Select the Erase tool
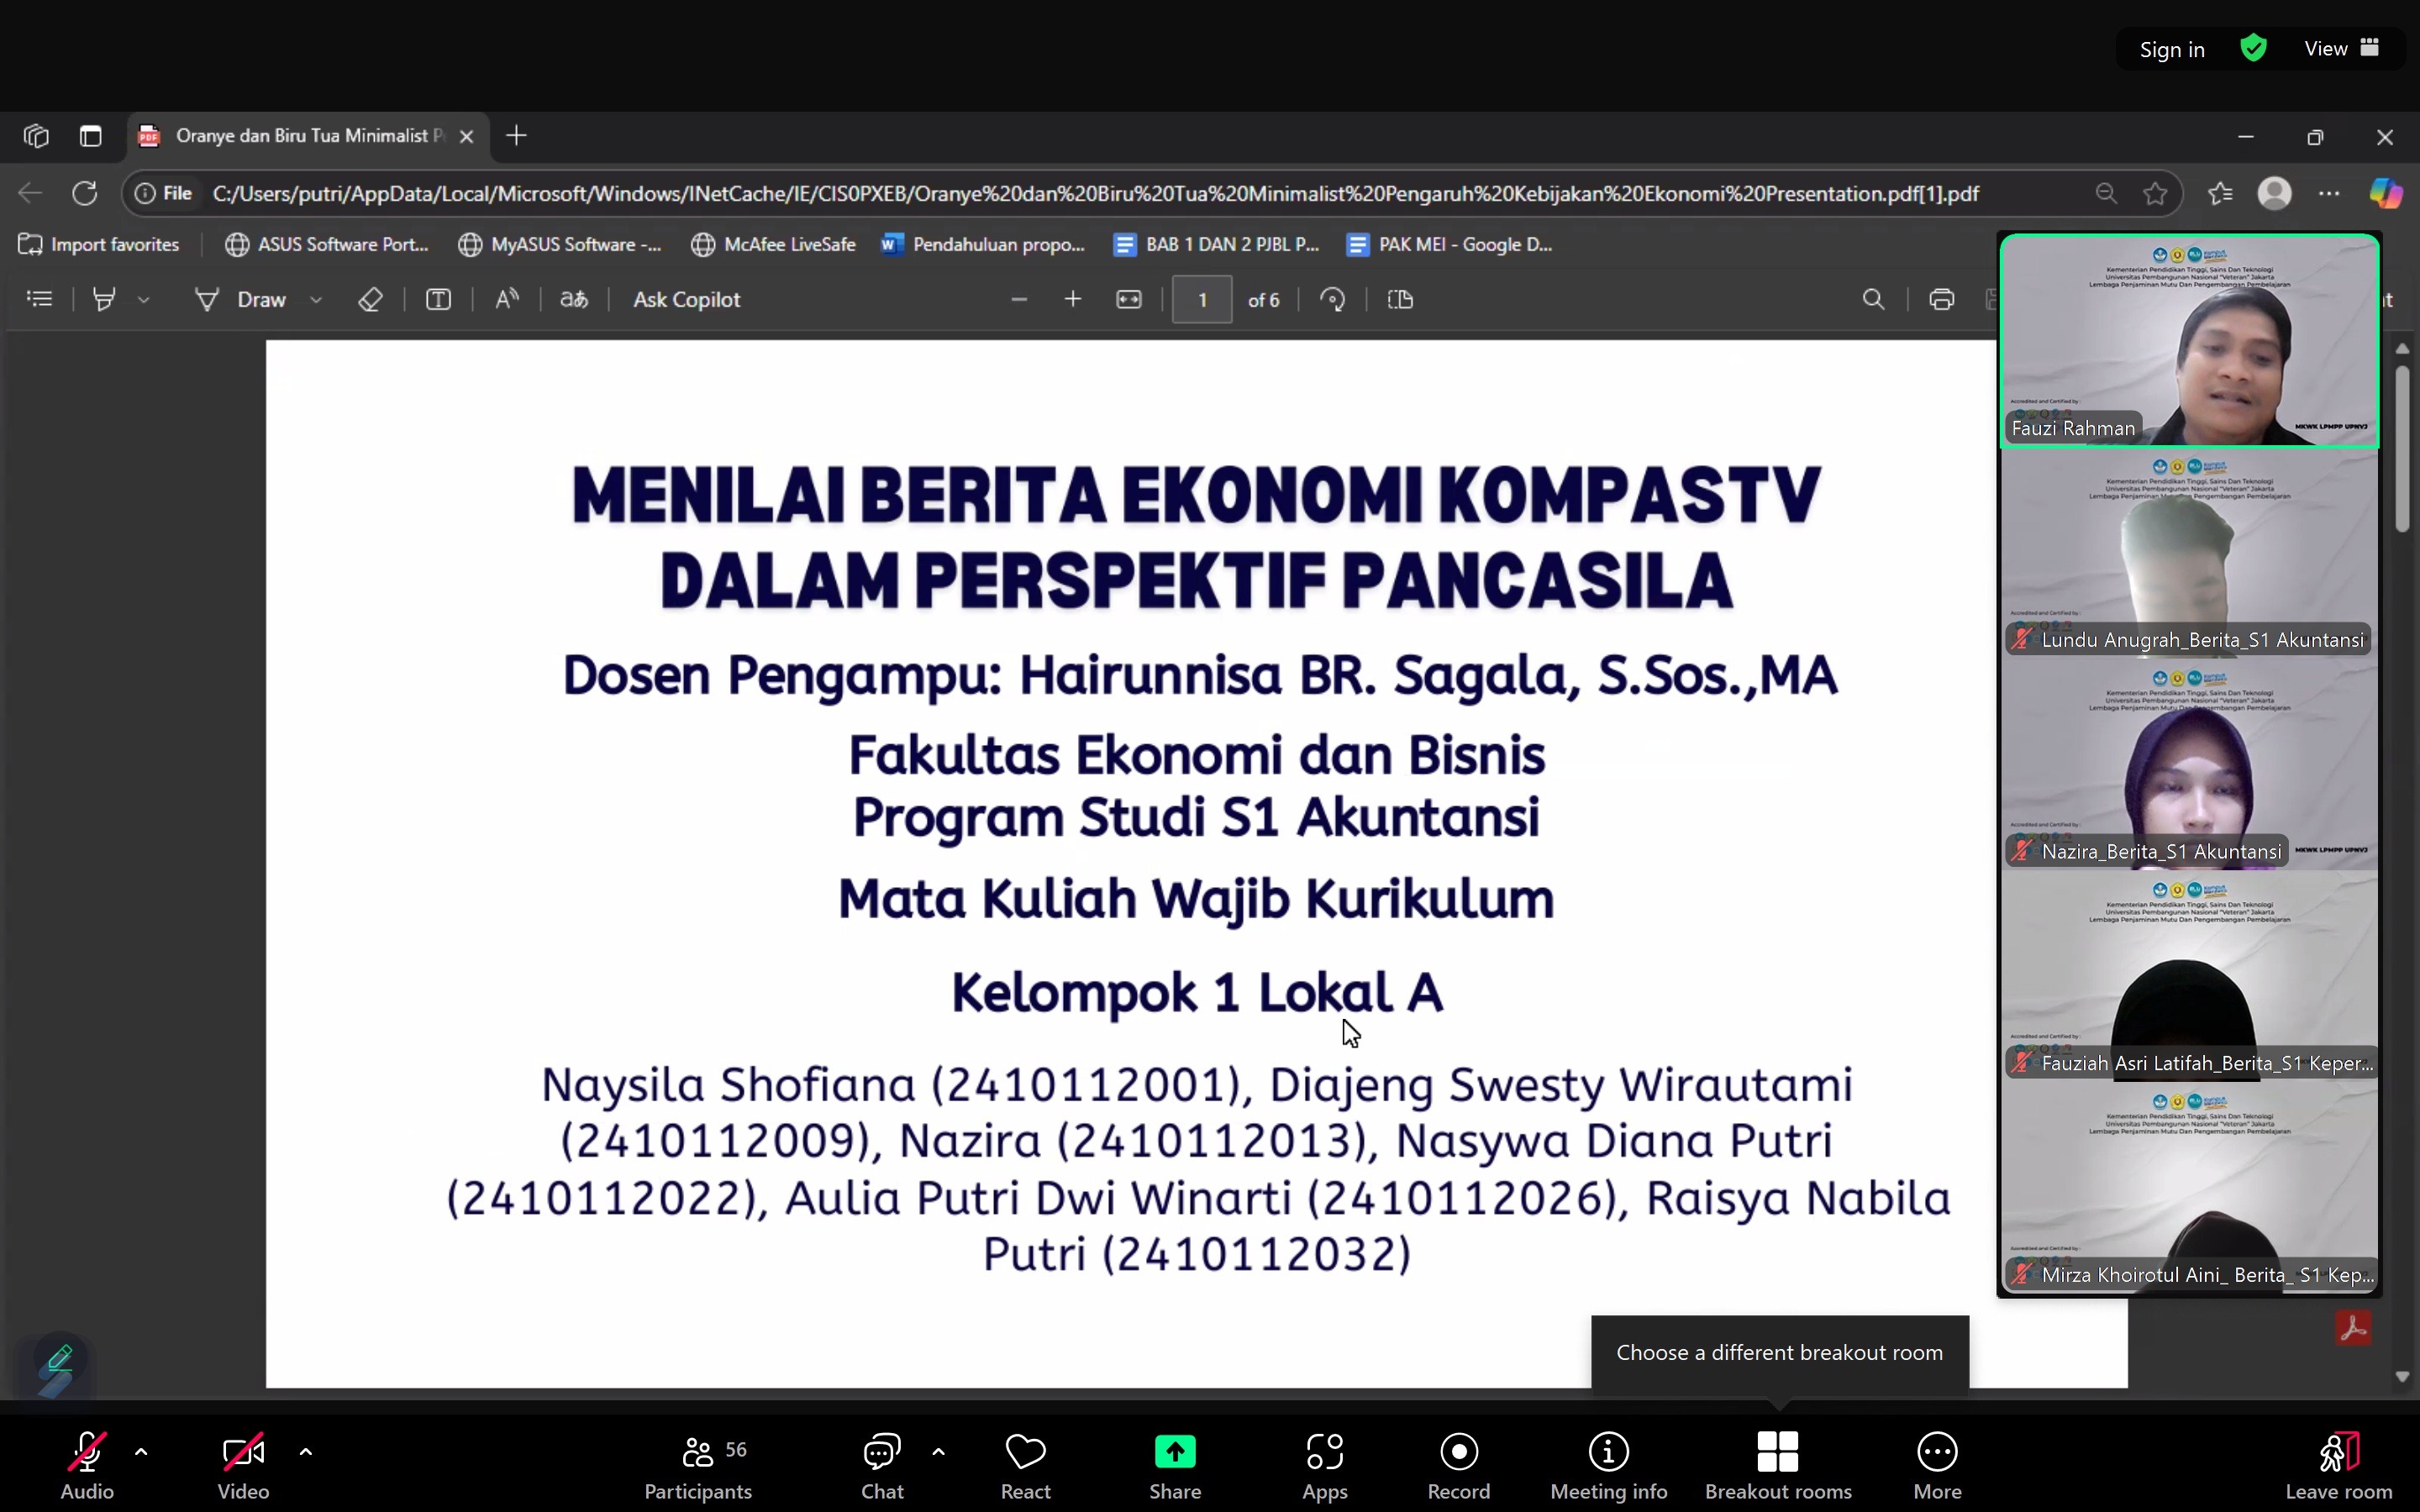 (371, 299)
